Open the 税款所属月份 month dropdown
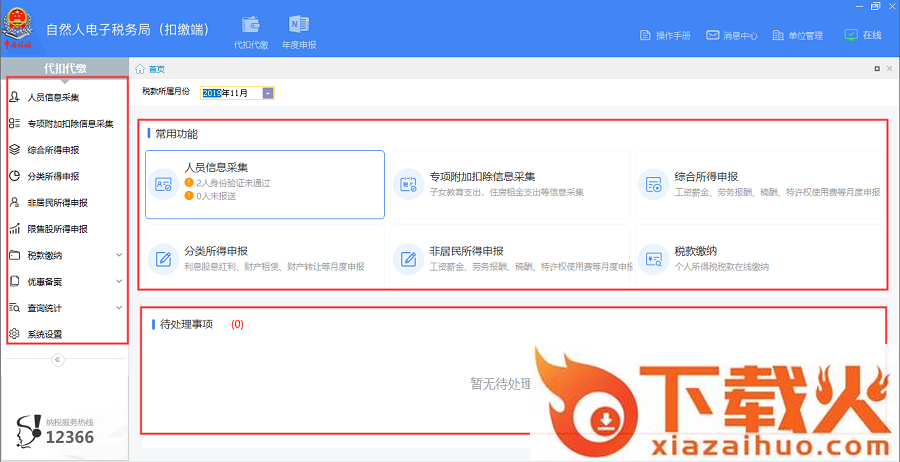 tap(268, 93)
